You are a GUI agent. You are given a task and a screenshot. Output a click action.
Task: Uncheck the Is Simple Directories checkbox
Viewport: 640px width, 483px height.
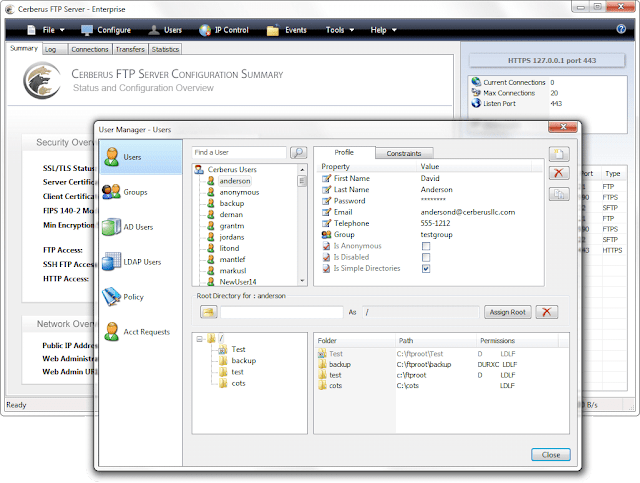pos(426,269)
